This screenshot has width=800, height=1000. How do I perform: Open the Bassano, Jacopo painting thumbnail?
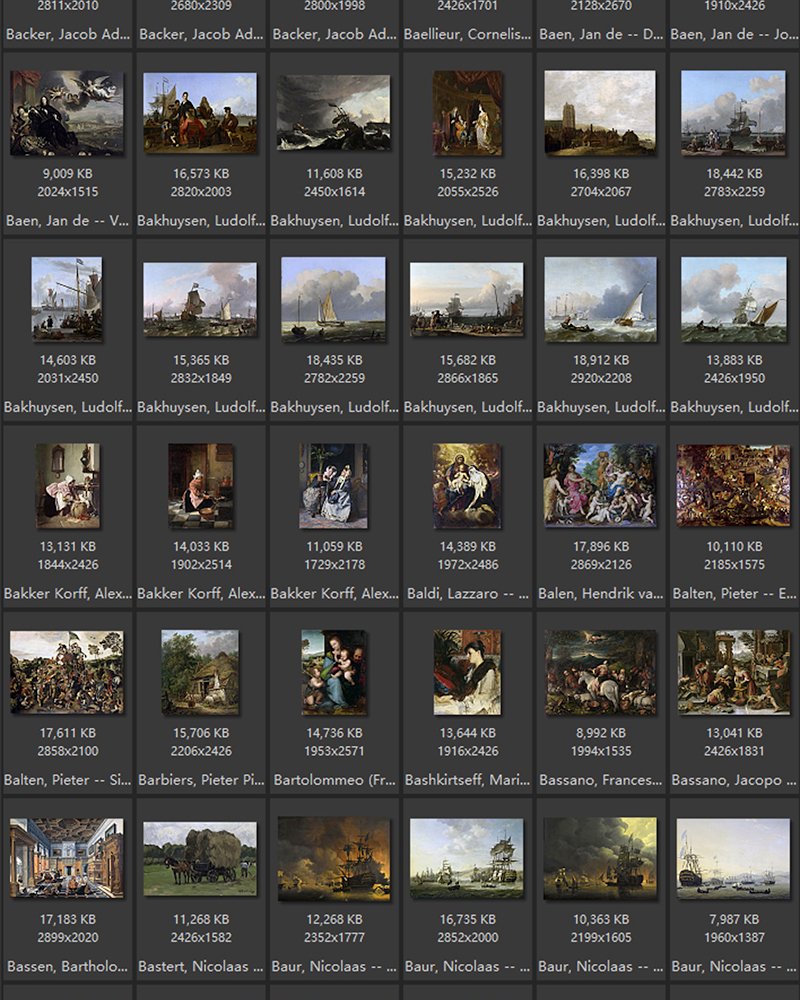coord(733,672)
